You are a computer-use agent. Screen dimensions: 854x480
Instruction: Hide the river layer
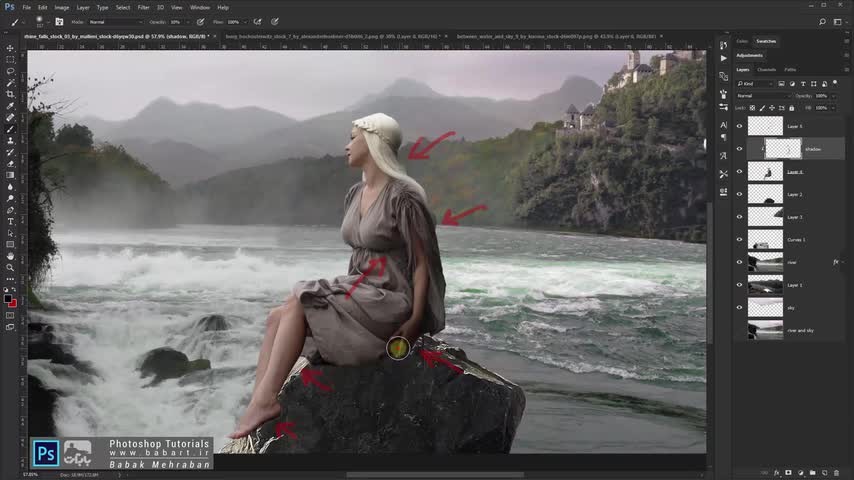[x=740, y=262]
